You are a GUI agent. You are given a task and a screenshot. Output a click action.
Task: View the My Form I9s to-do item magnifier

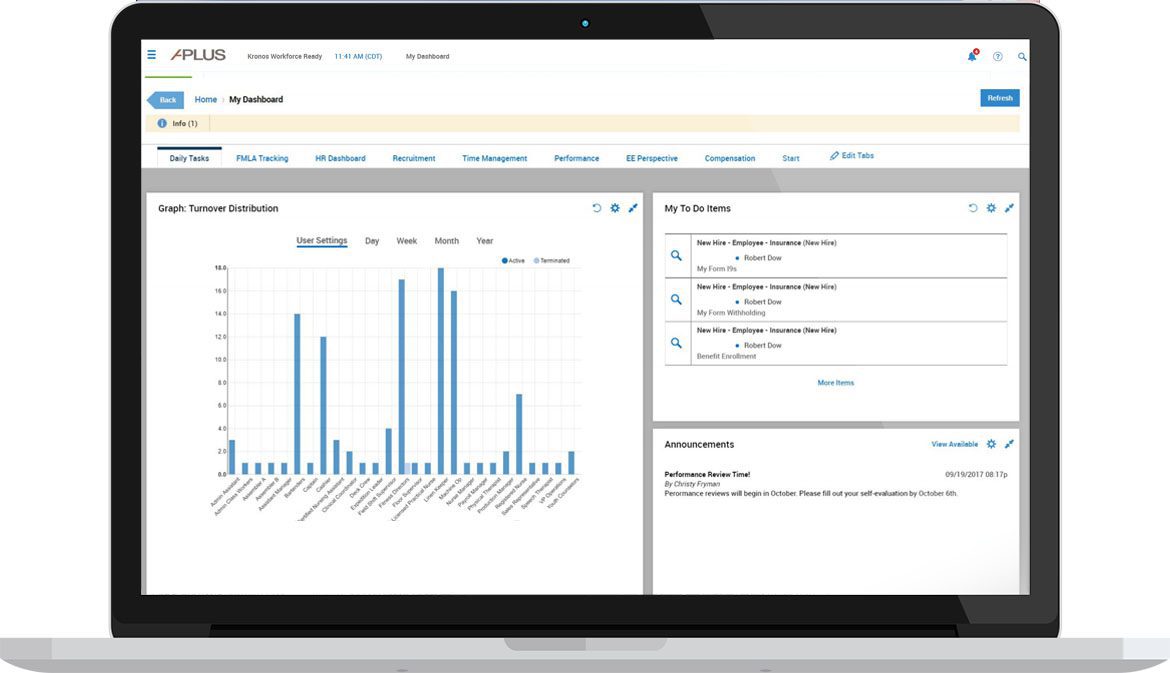pyautogui.click(x=676, y=255)
